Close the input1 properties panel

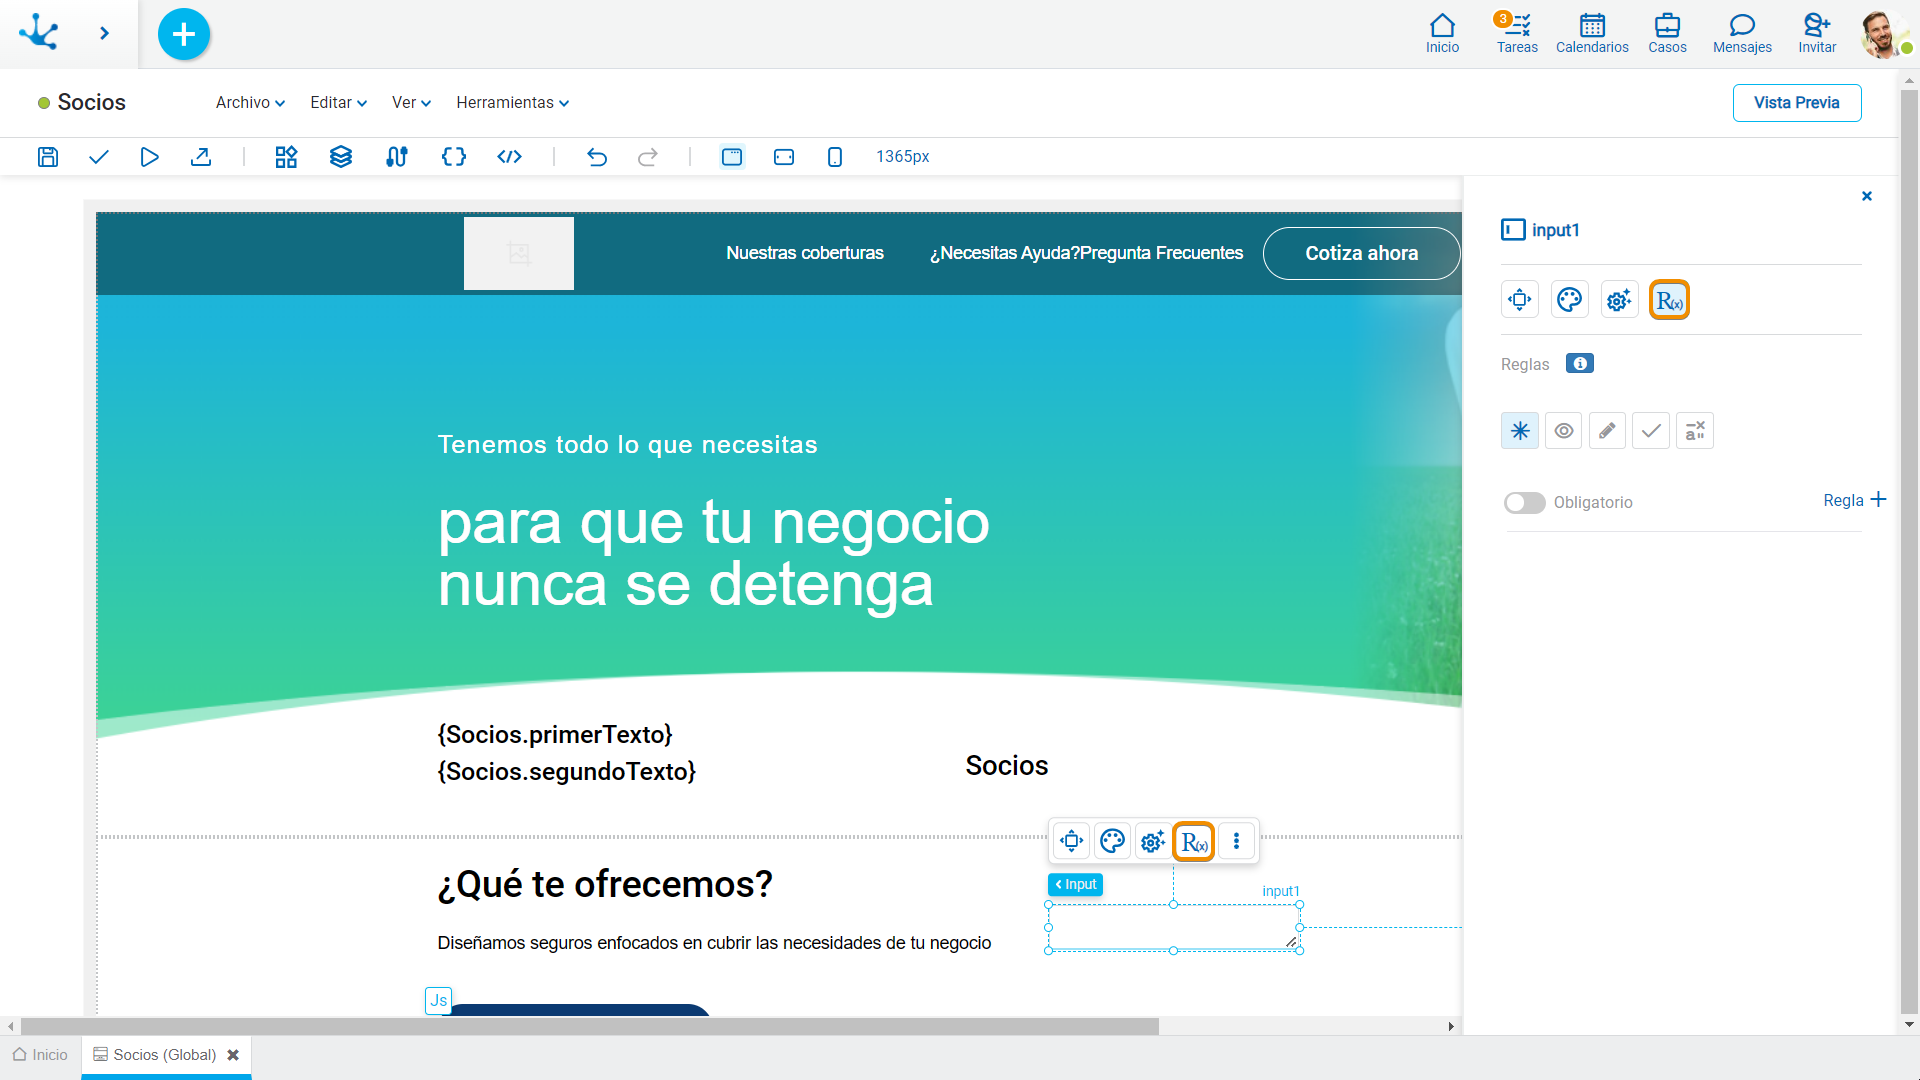pos(1867,196)
